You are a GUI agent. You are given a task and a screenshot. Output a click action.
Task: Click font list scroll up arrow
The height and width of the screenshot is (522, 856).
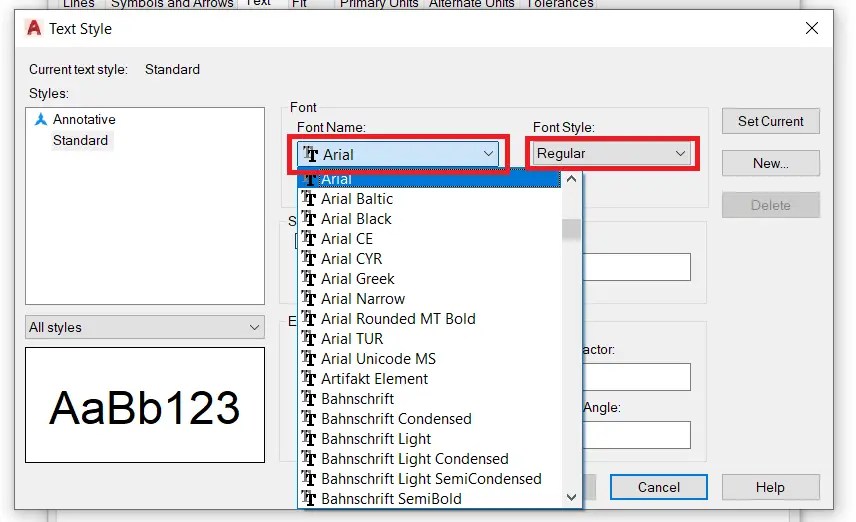(571, 179)
